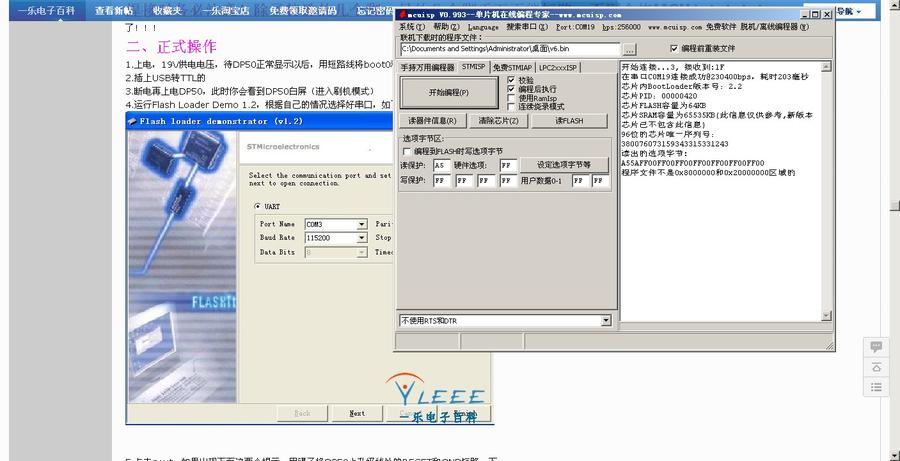
Task: Select the UART radio button
Action: click(x=257, y=206)
